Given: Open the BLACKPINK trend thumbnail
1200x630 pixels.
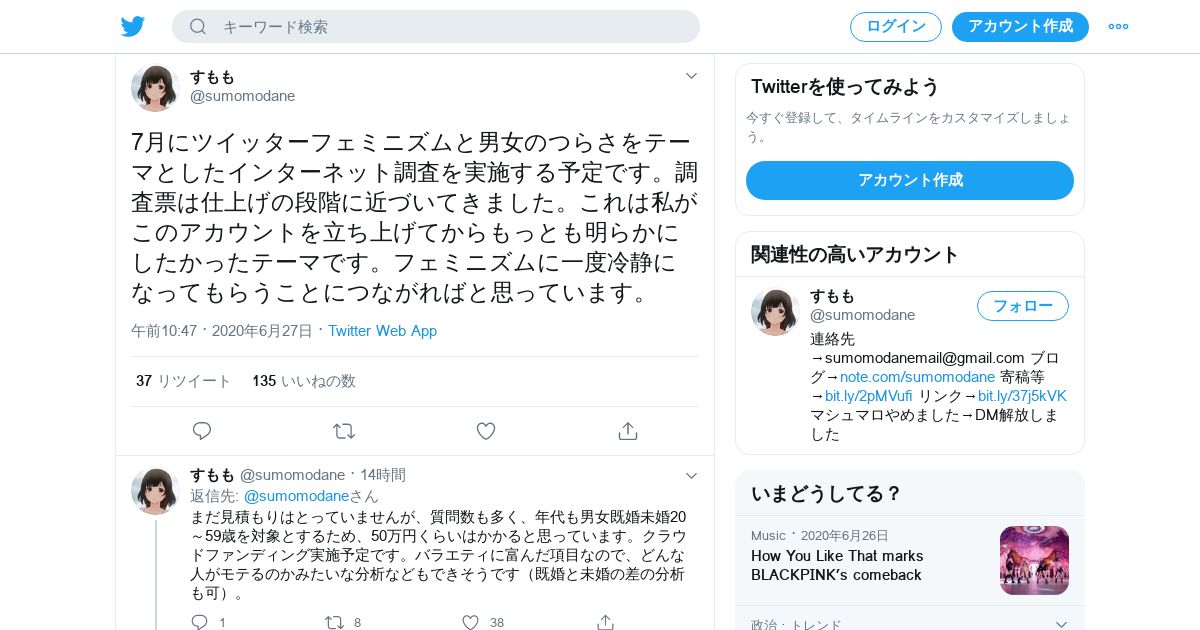Looking at the screenshot, I should (1034, 560).
